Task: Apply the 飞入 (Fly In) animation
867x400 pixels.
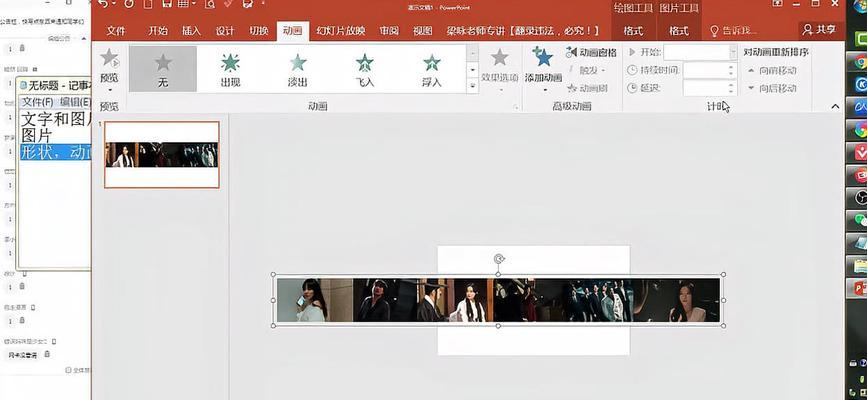Action: [x=365, y=69]
